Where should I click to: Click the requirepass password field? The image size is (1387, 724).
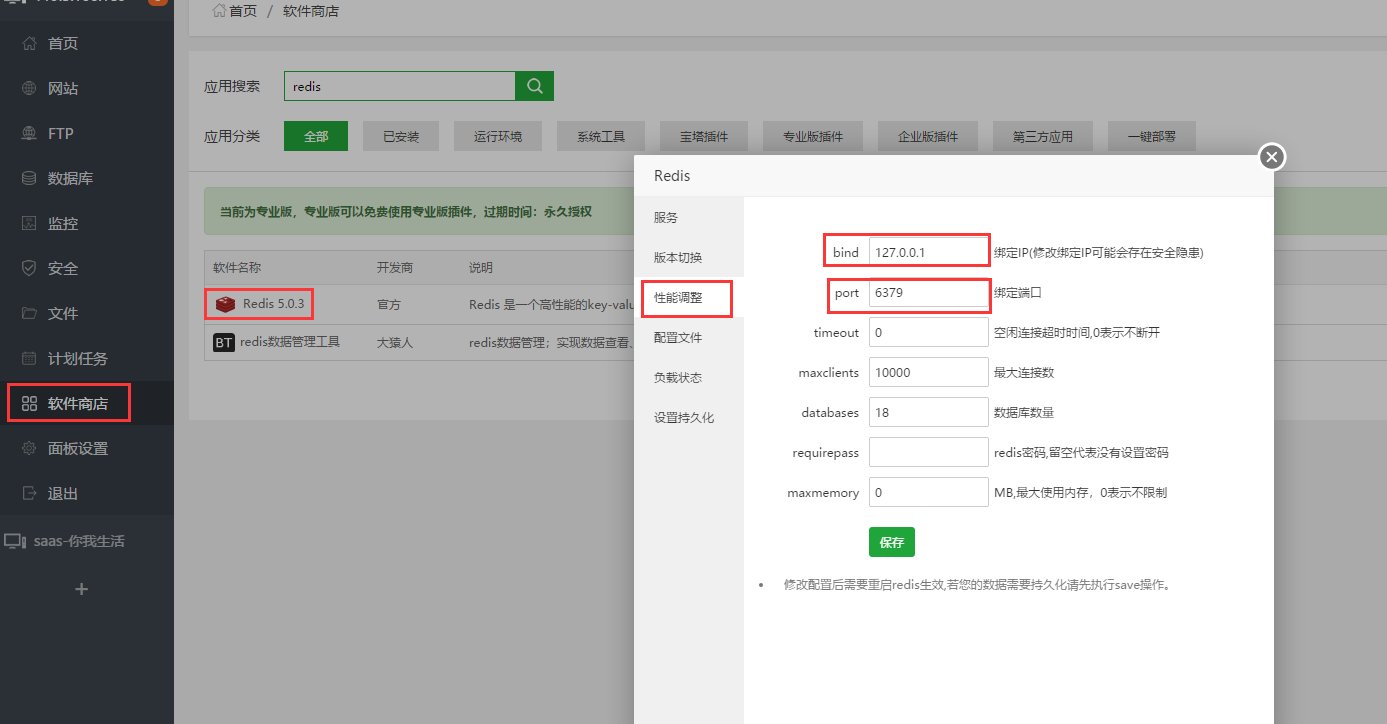point(929,452)
